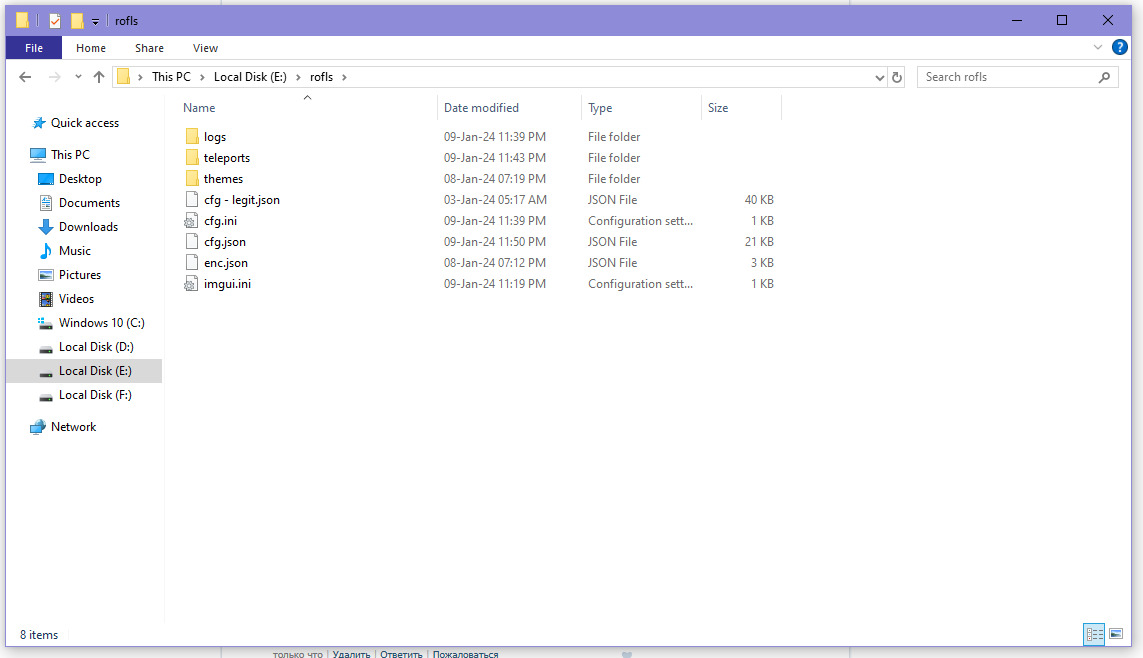1143x658 pixels.
Task: Select the cfg - legit.json file icon
Action: pyautogui.click(x=192, y=200)
